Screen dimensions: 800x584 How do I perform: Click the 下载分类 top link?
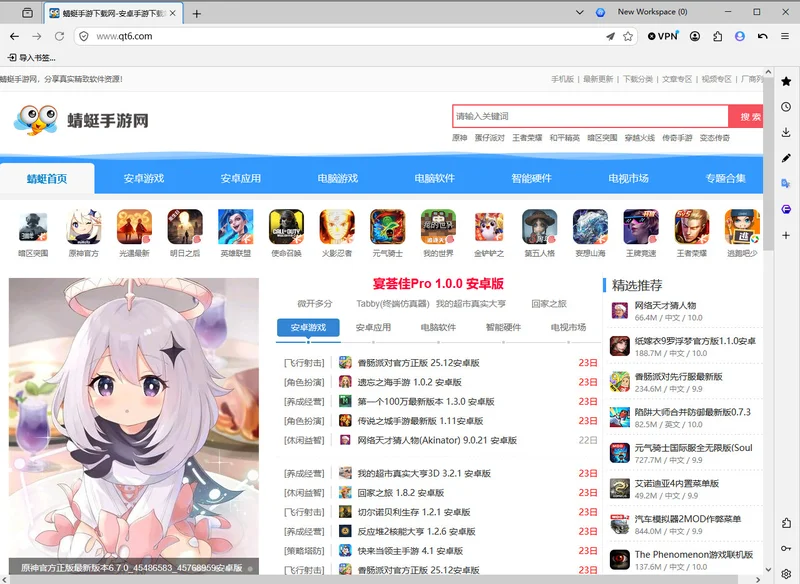click(638, 79)
